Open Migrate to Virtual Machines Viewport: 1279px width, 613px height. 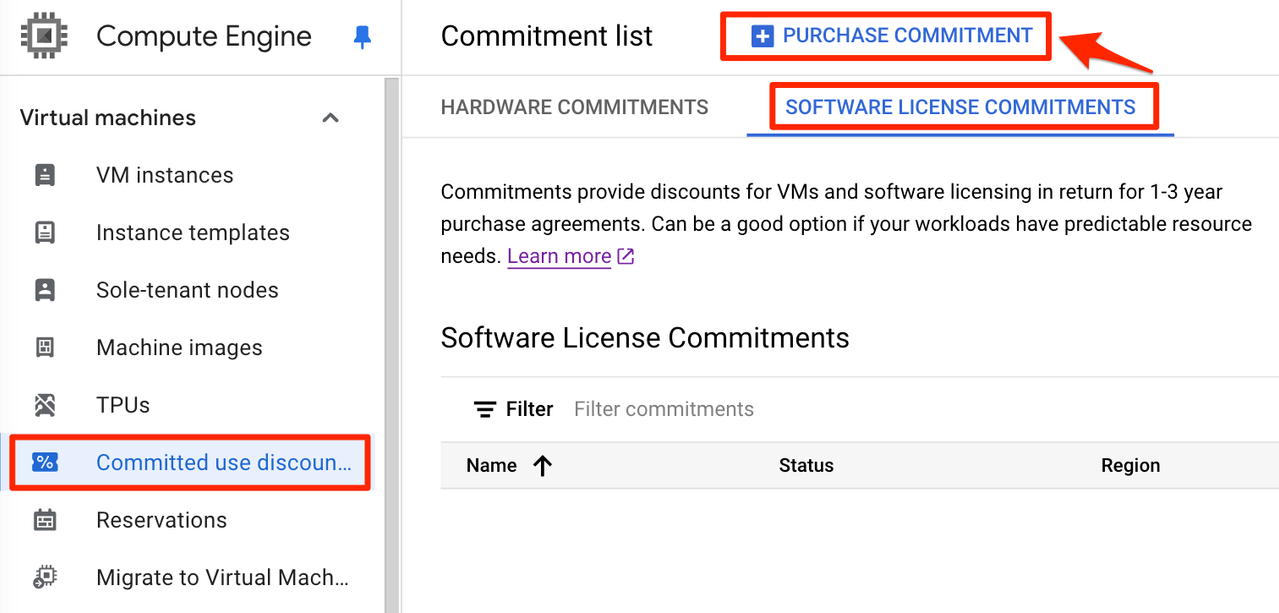(x=222, y=577)
